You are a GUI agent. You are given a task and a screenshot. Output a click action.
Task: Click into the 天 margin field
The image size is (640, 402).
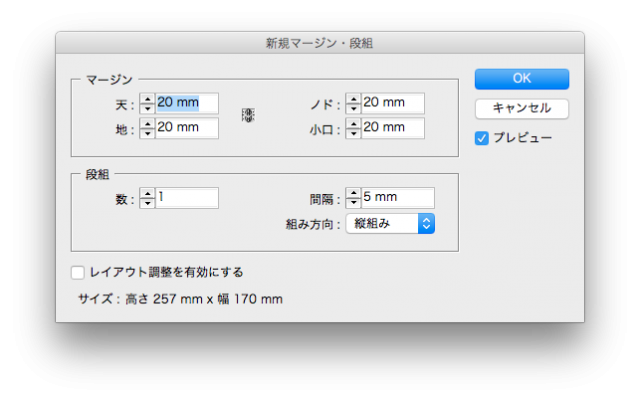click(186, 103)
